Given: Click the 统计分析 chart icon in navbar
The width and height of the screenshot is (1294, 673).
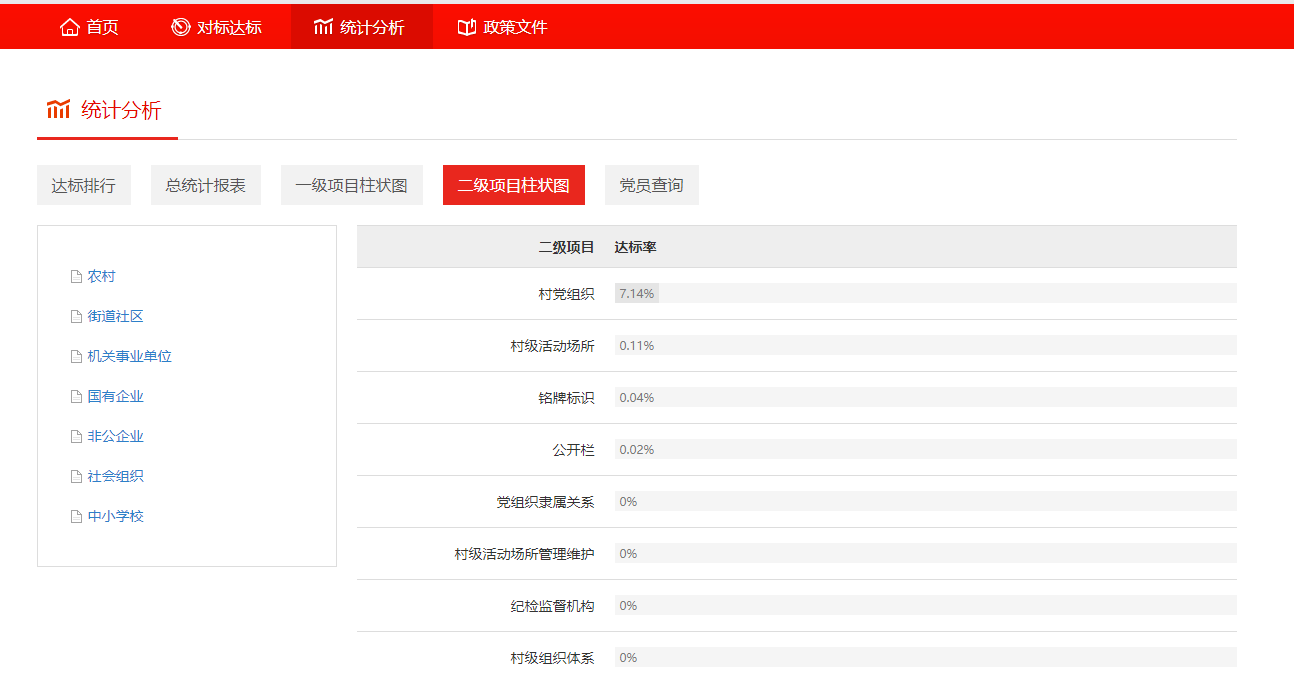Looking at the screenshot, I should (x=323, y=27).
